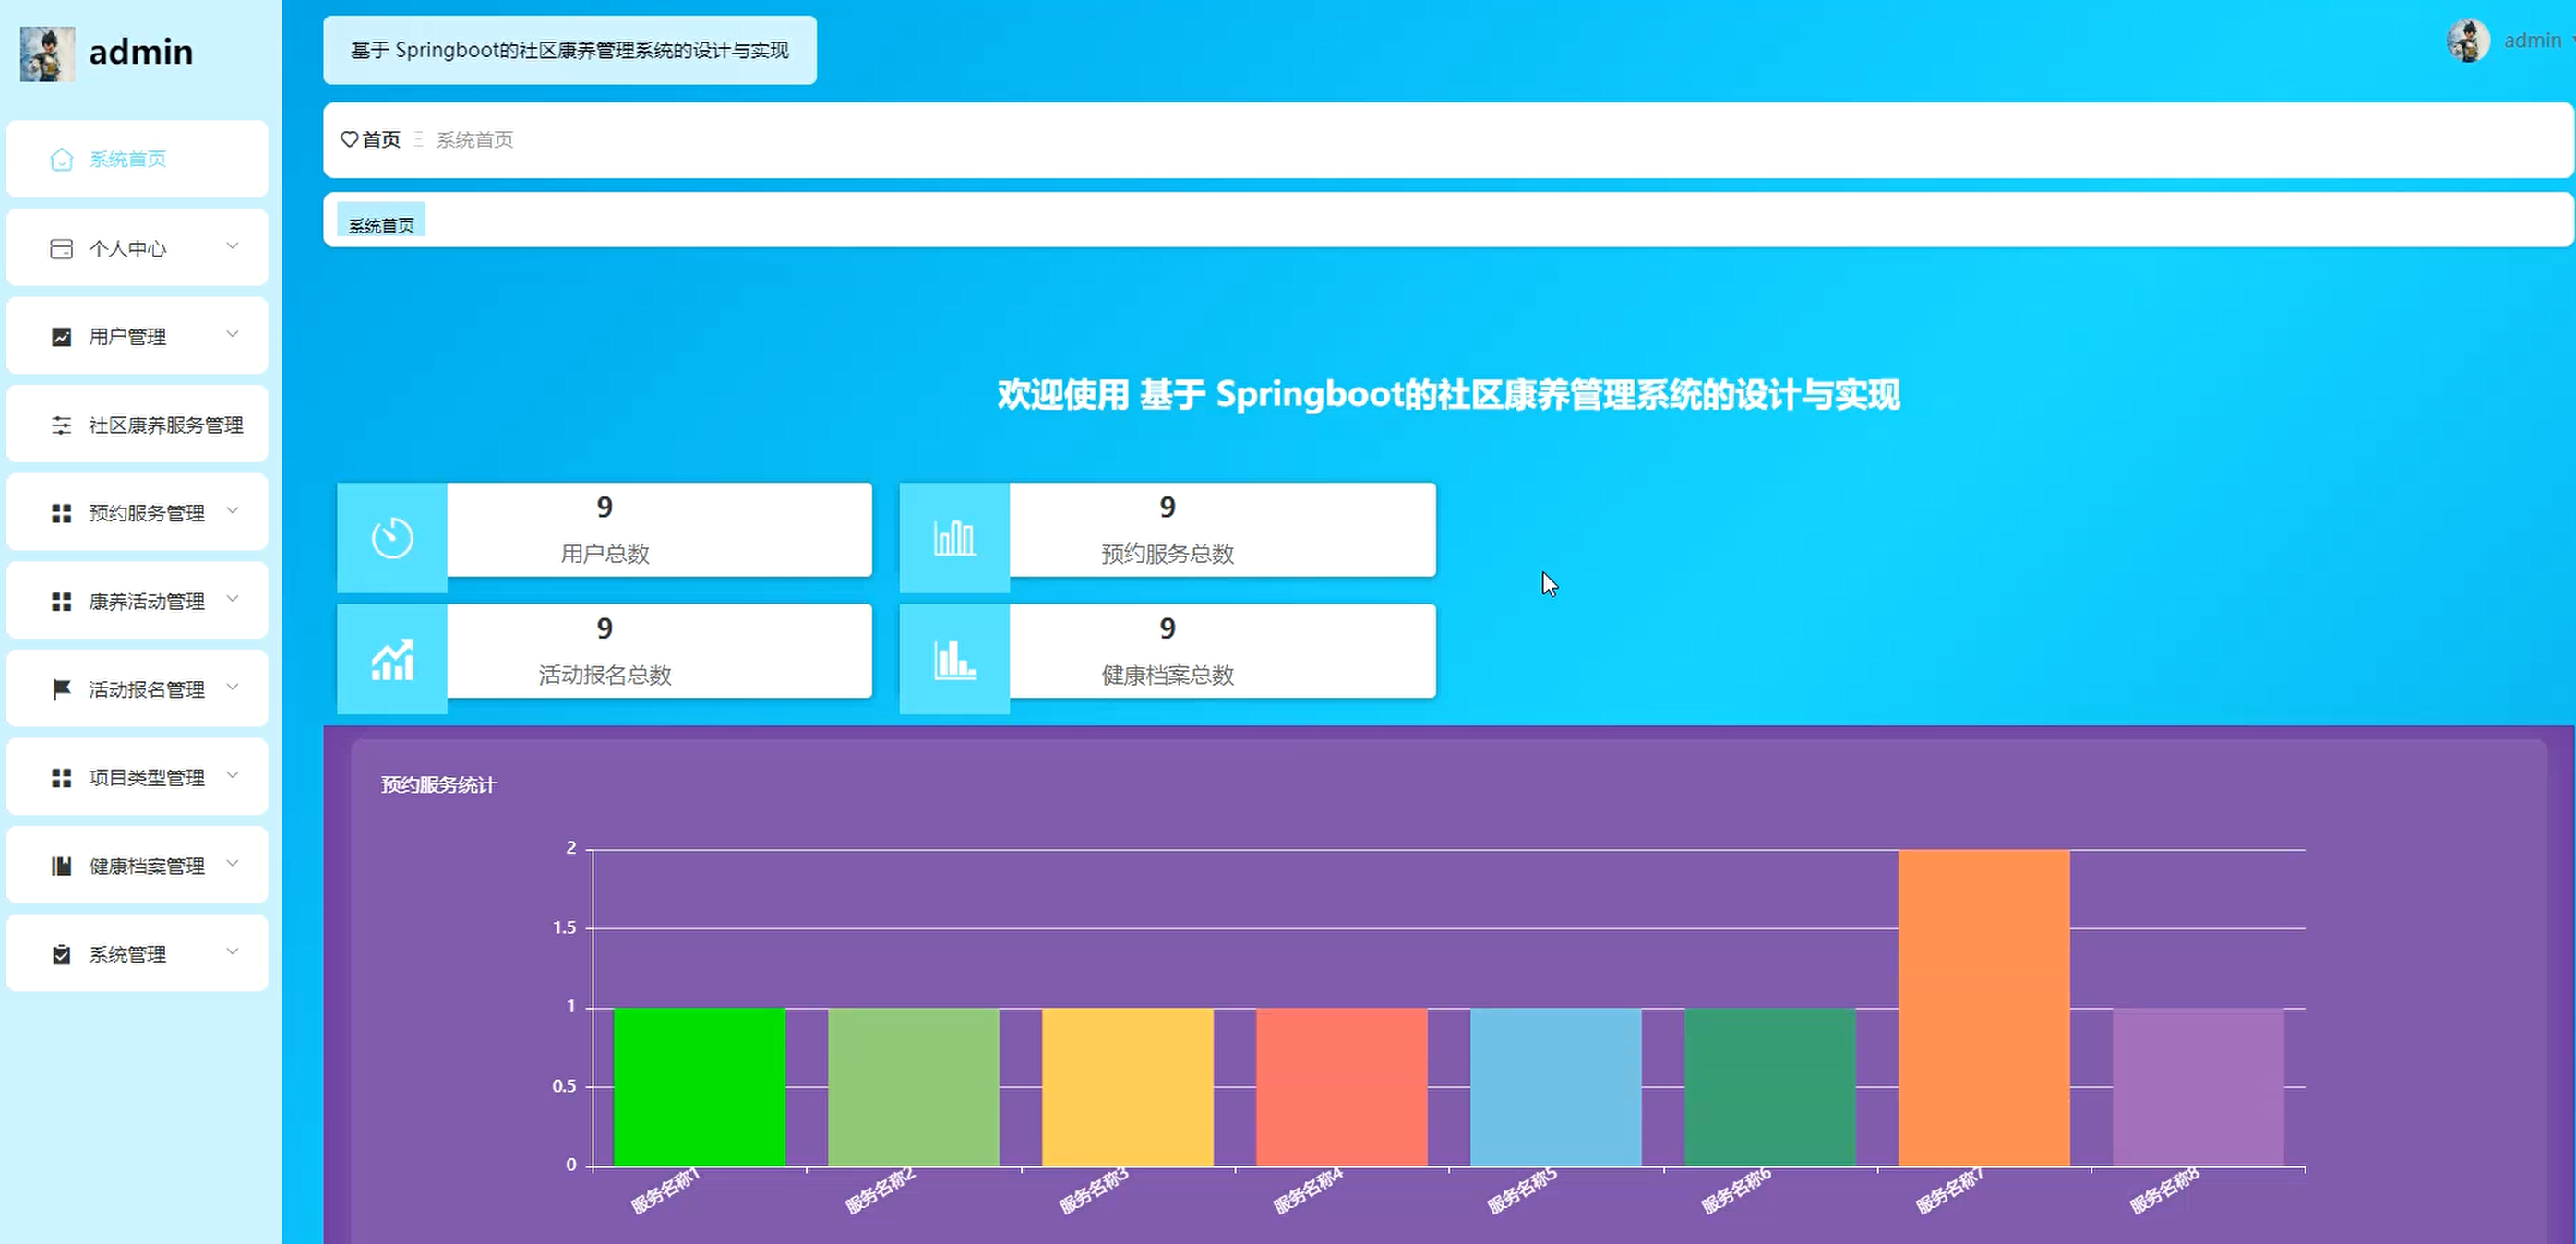
Task: Click the bar chart icon on 健康档案总数 card
Action: click(954, 660)
